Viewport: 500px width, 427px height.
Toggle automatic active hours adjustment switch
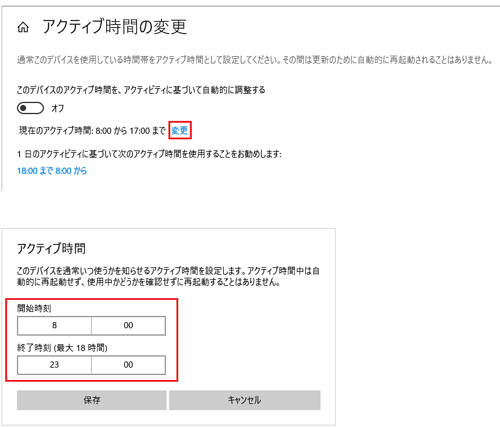[x=30, y=108]
